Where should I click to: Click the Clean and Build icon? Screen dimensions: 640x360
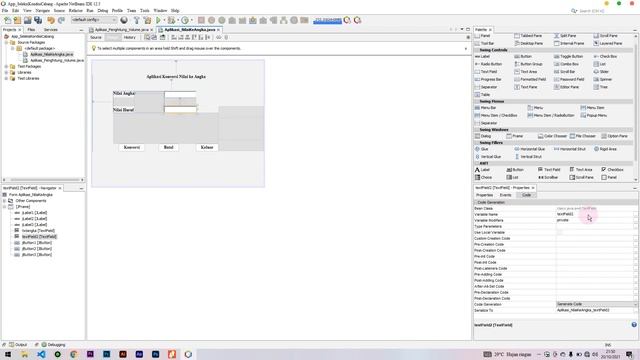[x=147, y=20]
